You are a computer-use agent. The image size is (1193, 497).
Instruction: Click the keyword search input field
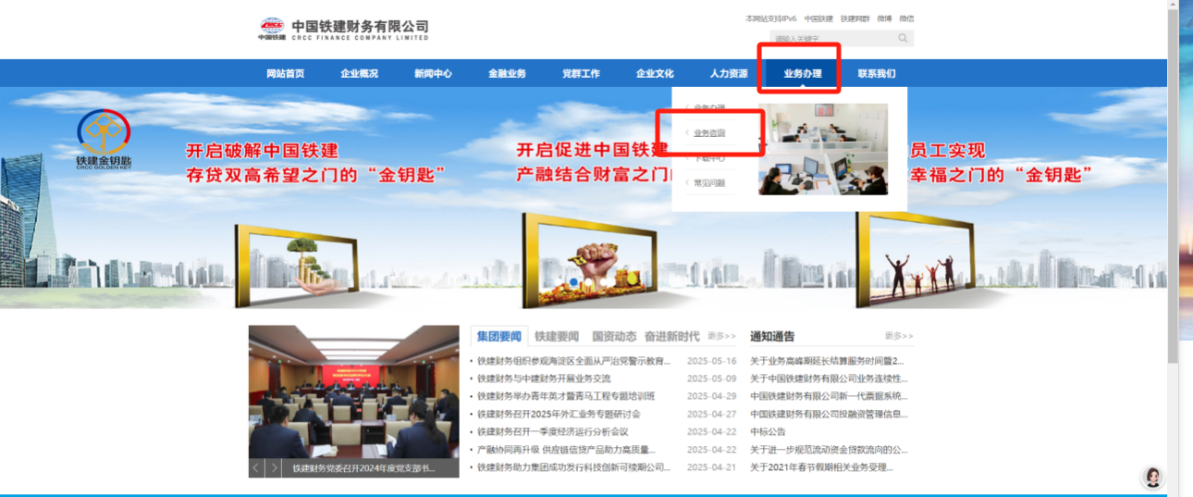[832, 39]
